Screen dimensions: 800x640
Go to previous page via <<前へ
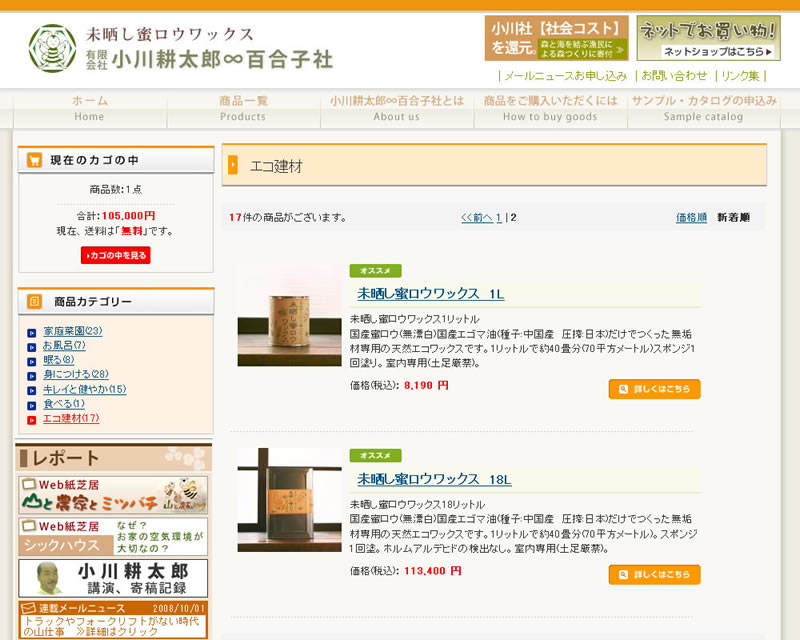476,217
